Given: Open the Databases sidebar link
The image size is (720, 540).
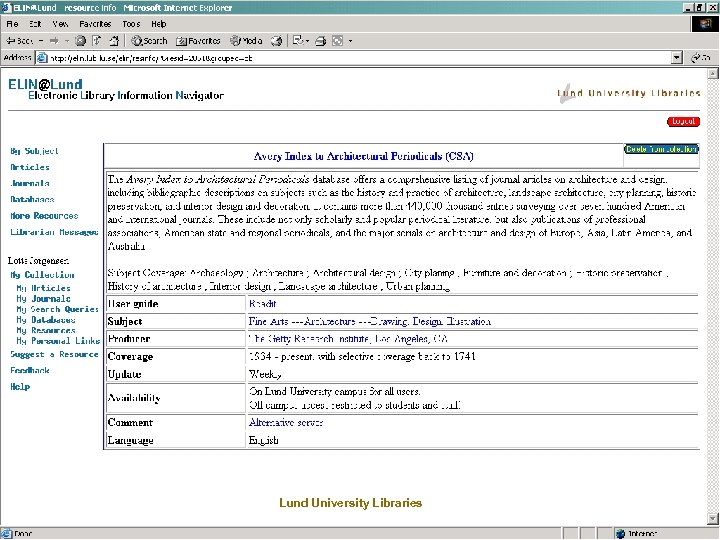Looking at the screenshot, I should (x=32, y=199).
